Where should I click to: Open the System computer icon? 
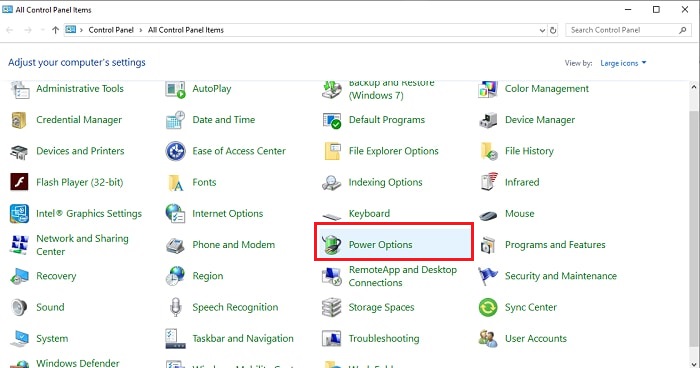19,339
